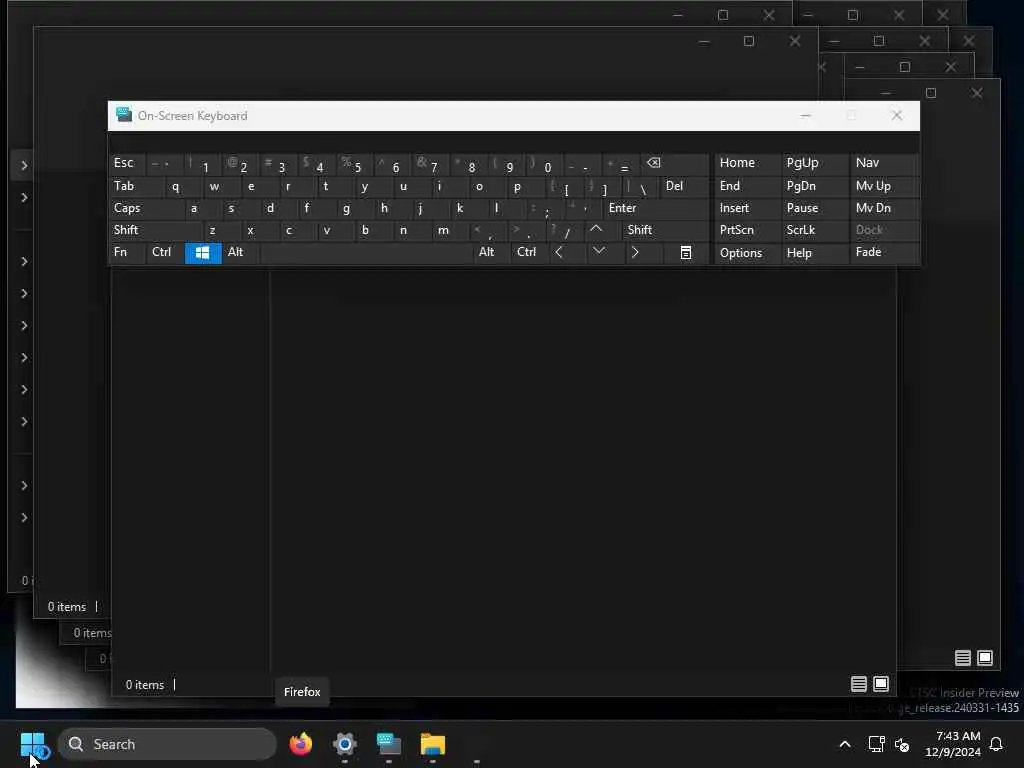This screenshot has width=1024, height=768.
Task: Minimize the On-Screen Keyboard window
Action: (x=805, y=116)
